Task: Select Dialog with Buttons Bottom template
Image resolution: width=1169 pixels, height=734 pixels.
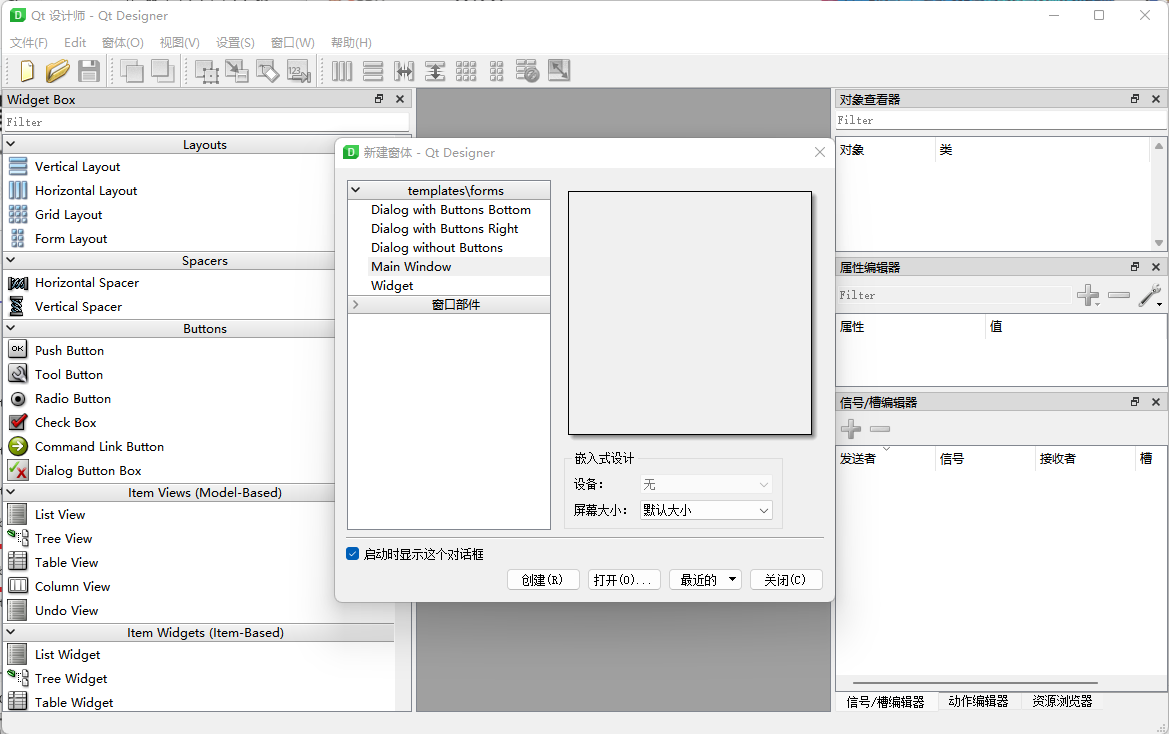Action: click(449, 209)
